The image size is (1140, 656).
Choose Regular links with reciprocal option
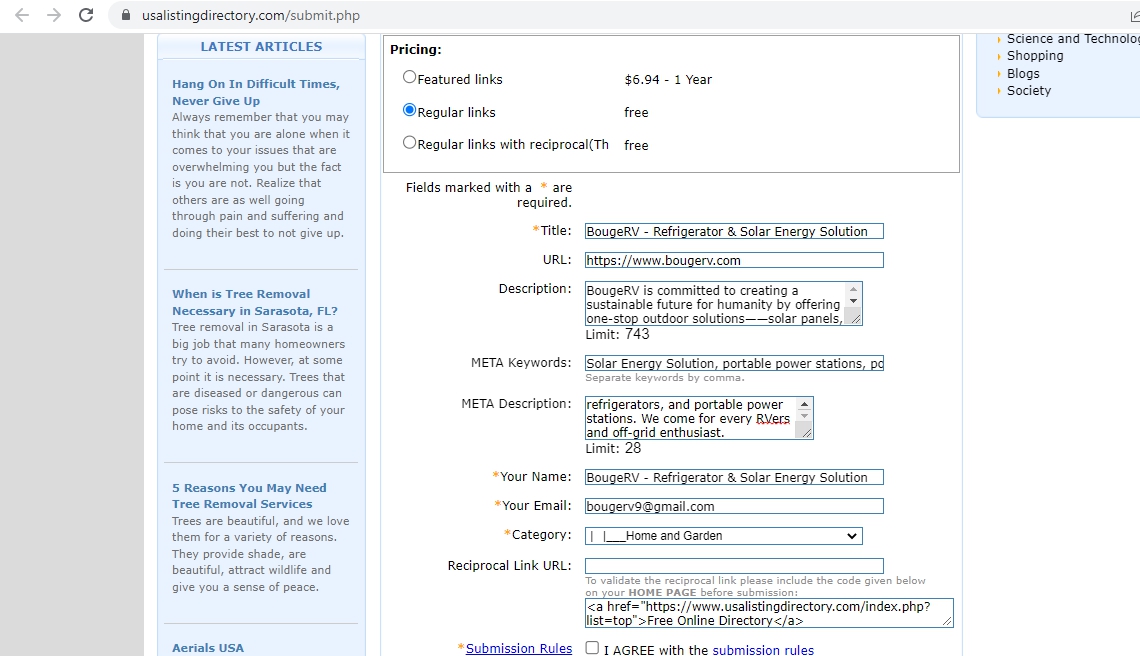tap(409, 143)
